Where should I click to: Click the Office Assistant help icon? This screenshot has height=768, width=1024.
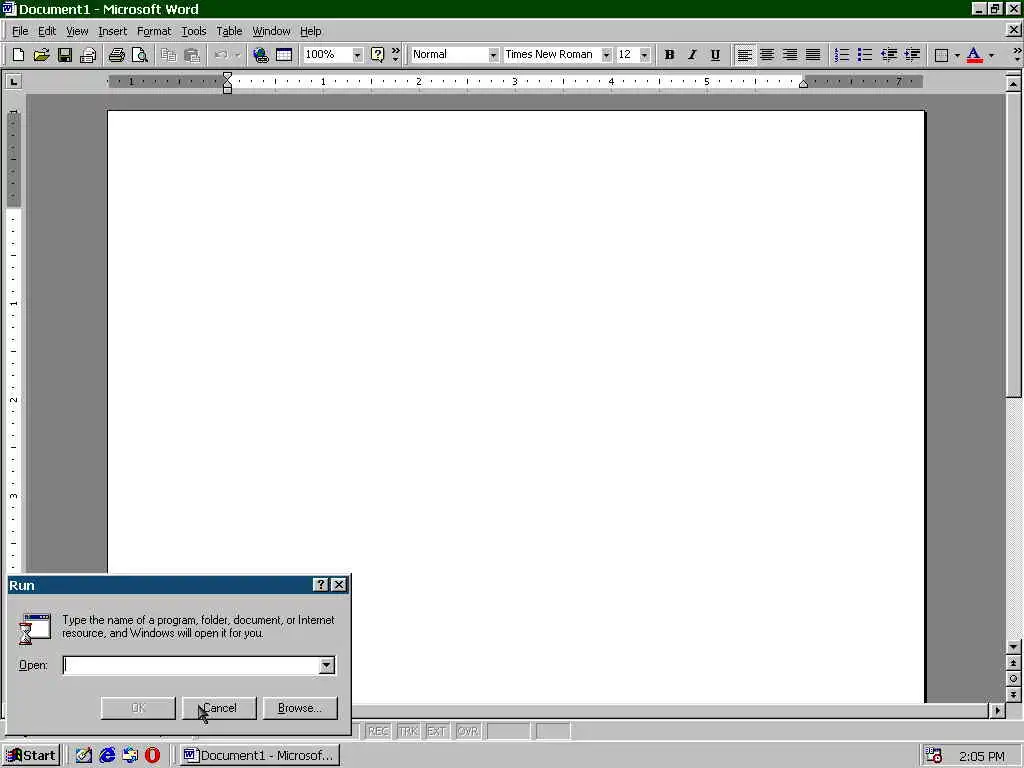pyautogui.click(x=377, y=55)
